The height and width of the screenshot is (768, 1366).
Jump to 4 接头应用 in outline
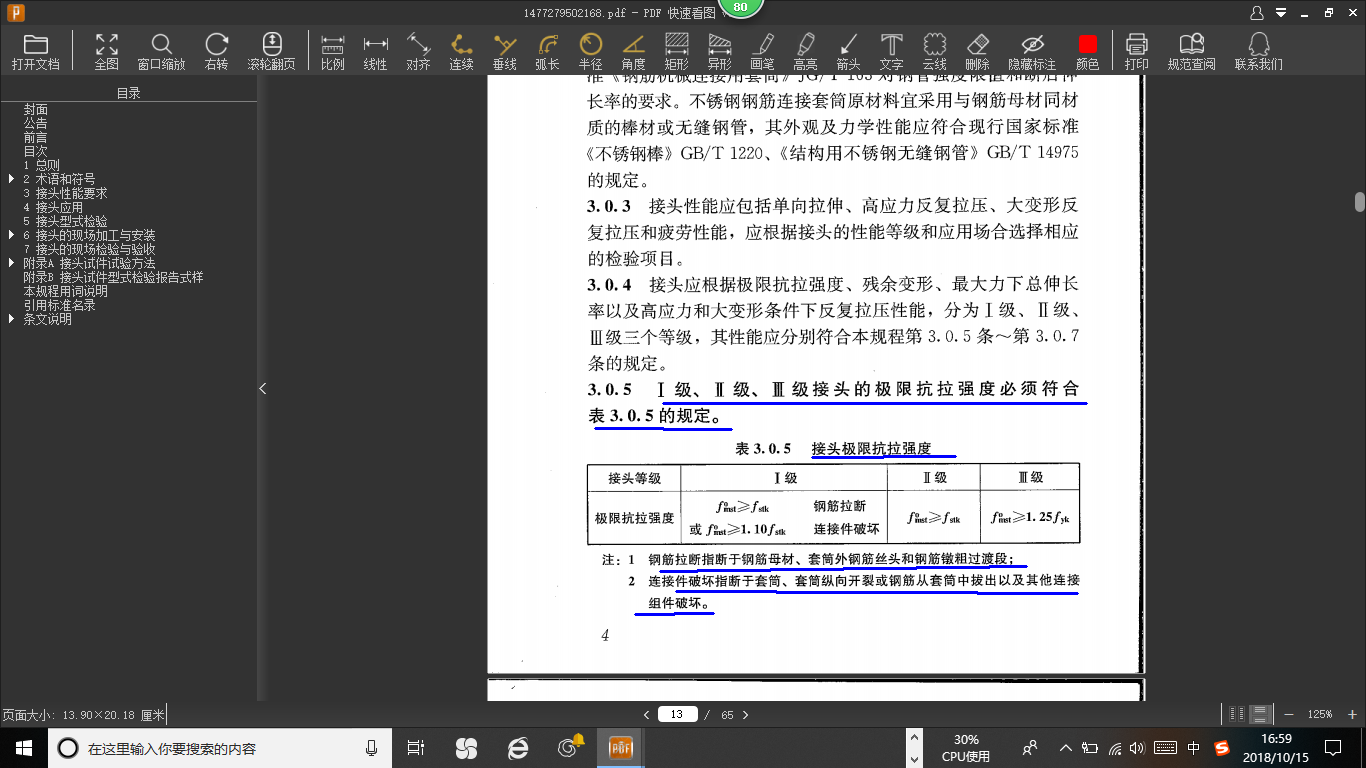coord(54,207)
